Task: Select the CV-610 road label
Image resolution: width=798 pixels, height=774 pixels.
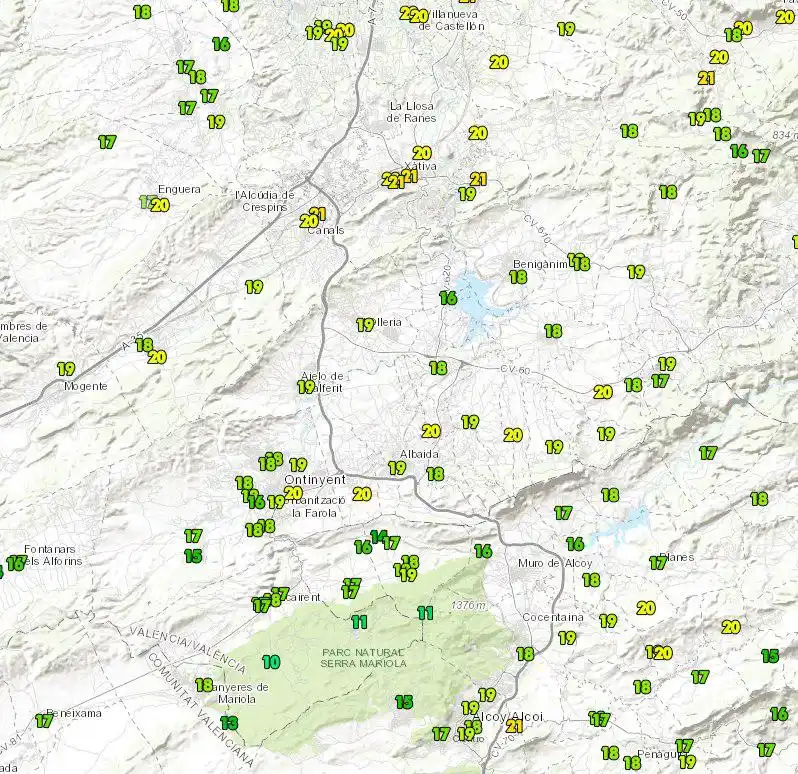Action: point(537,230)
